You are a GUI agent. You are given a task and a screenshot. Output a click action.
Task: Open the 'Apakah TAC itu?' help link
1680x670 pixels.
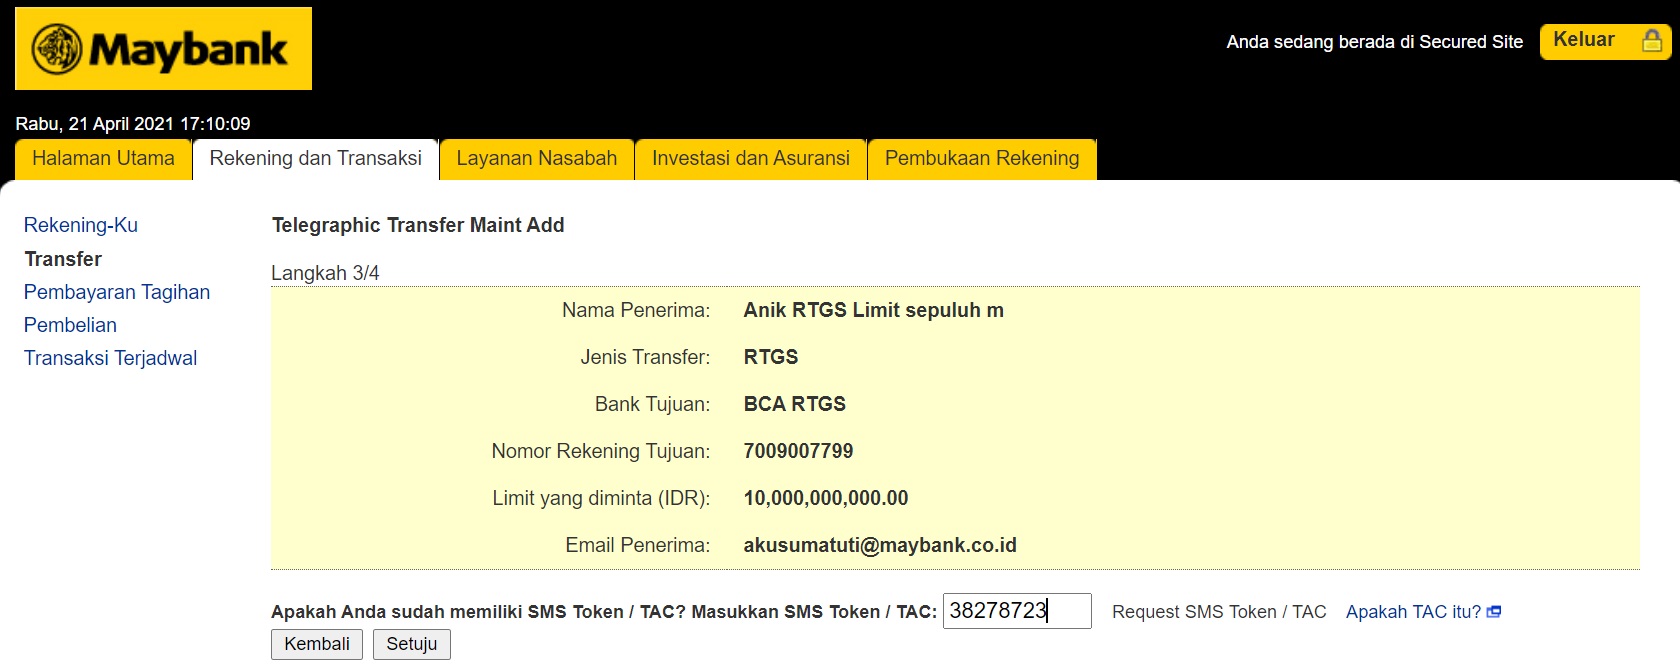click(x=1412, y=612)
